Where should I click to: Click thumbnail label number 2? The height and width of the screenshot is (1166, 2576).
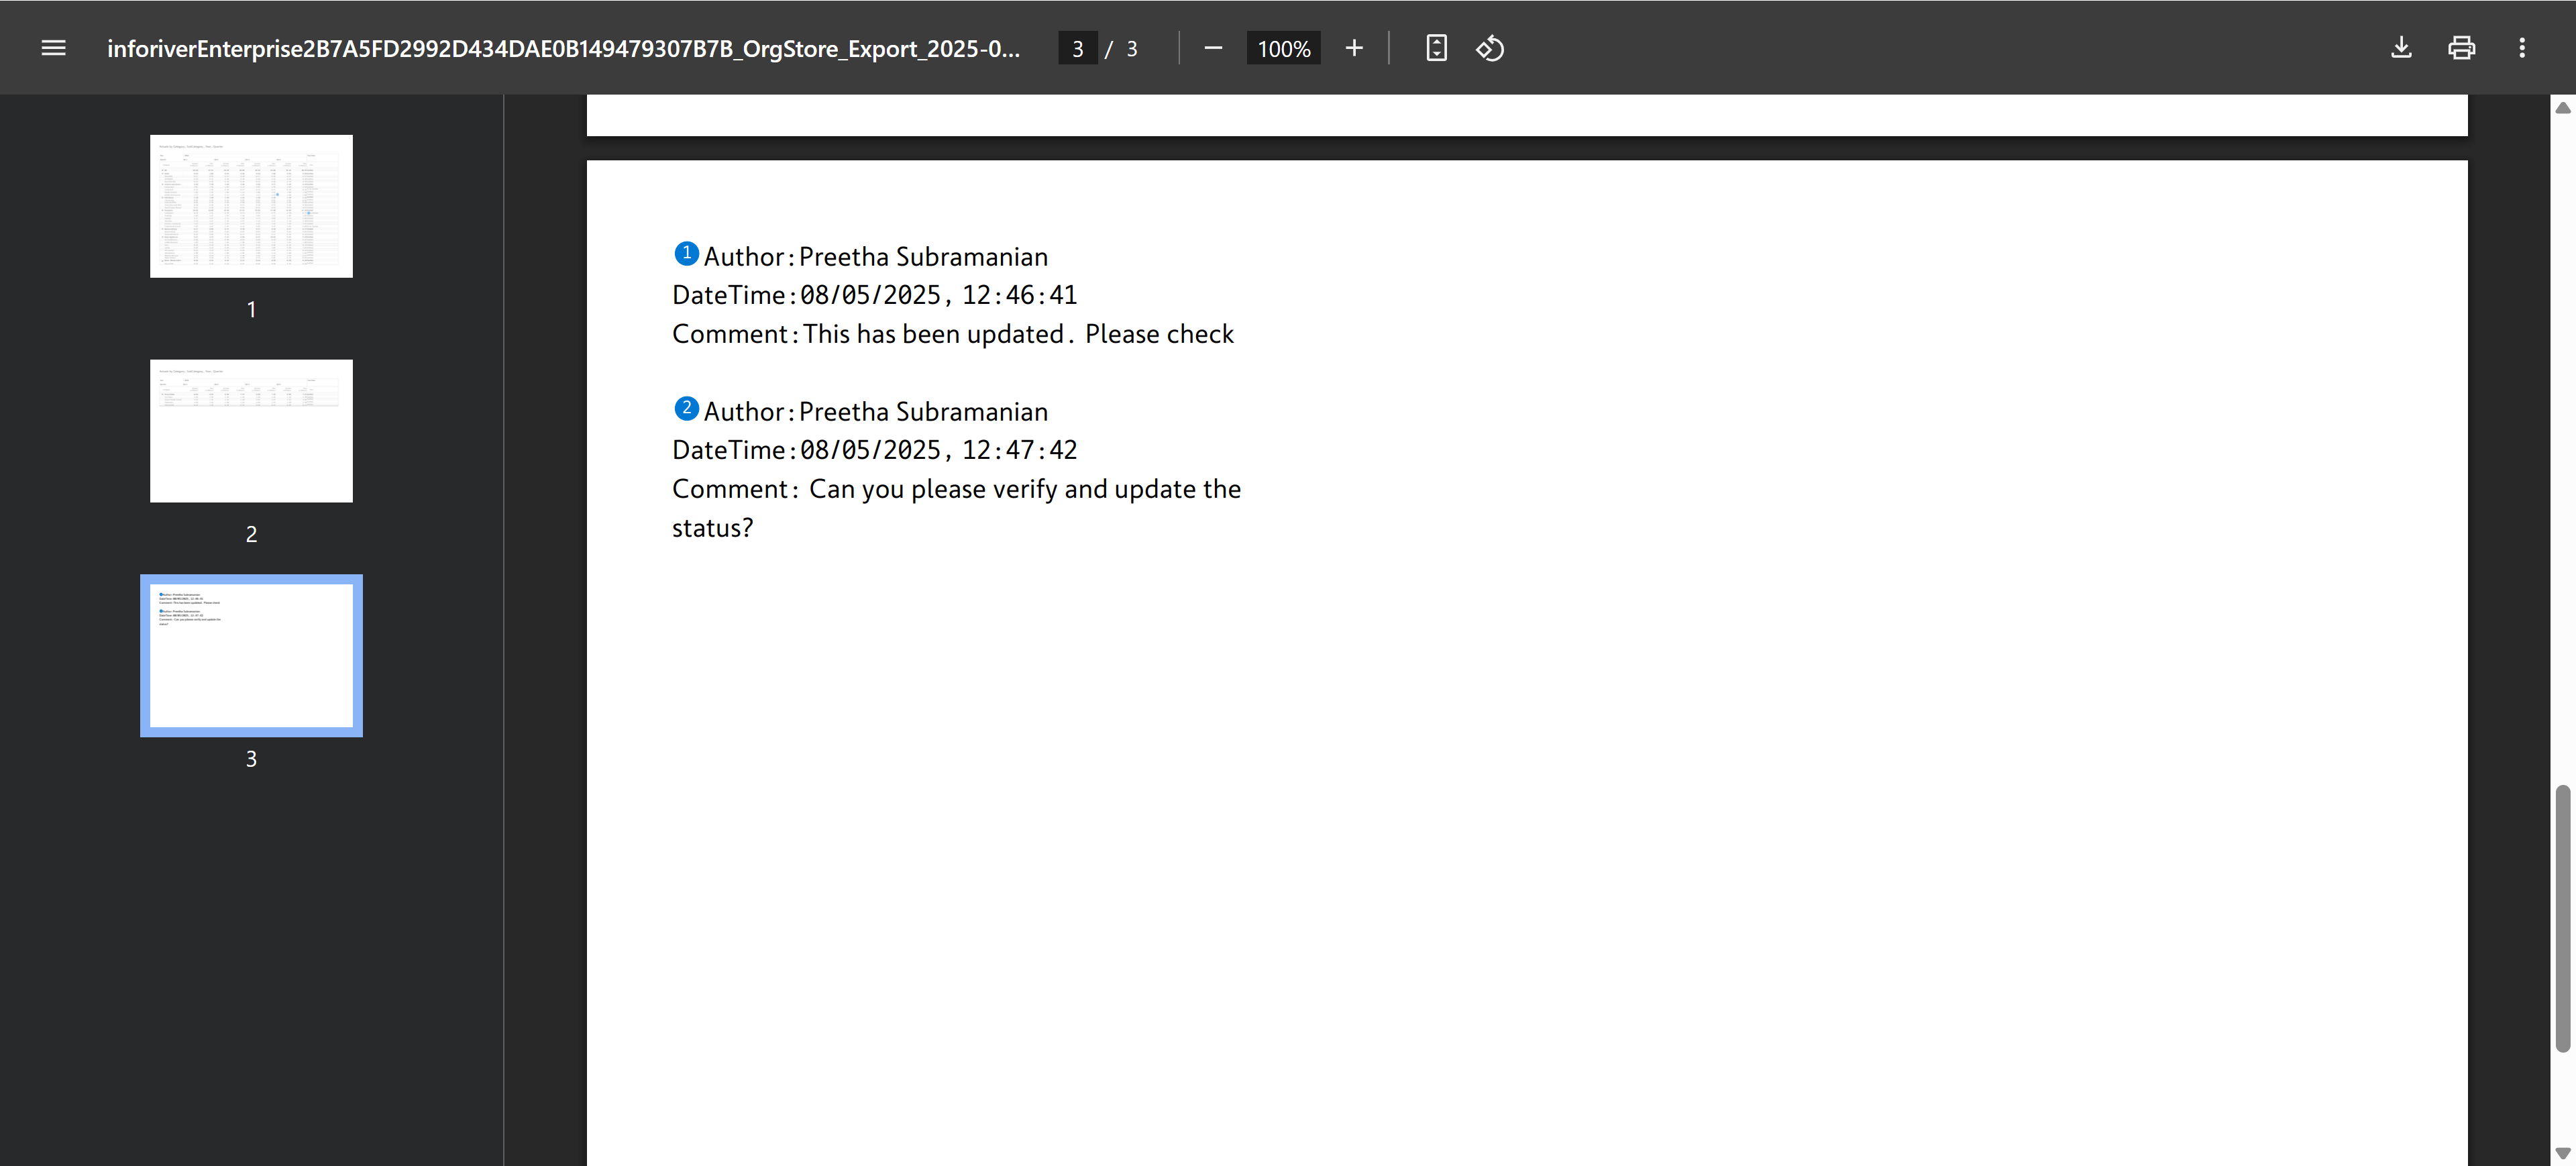click(x=251, y=534)
